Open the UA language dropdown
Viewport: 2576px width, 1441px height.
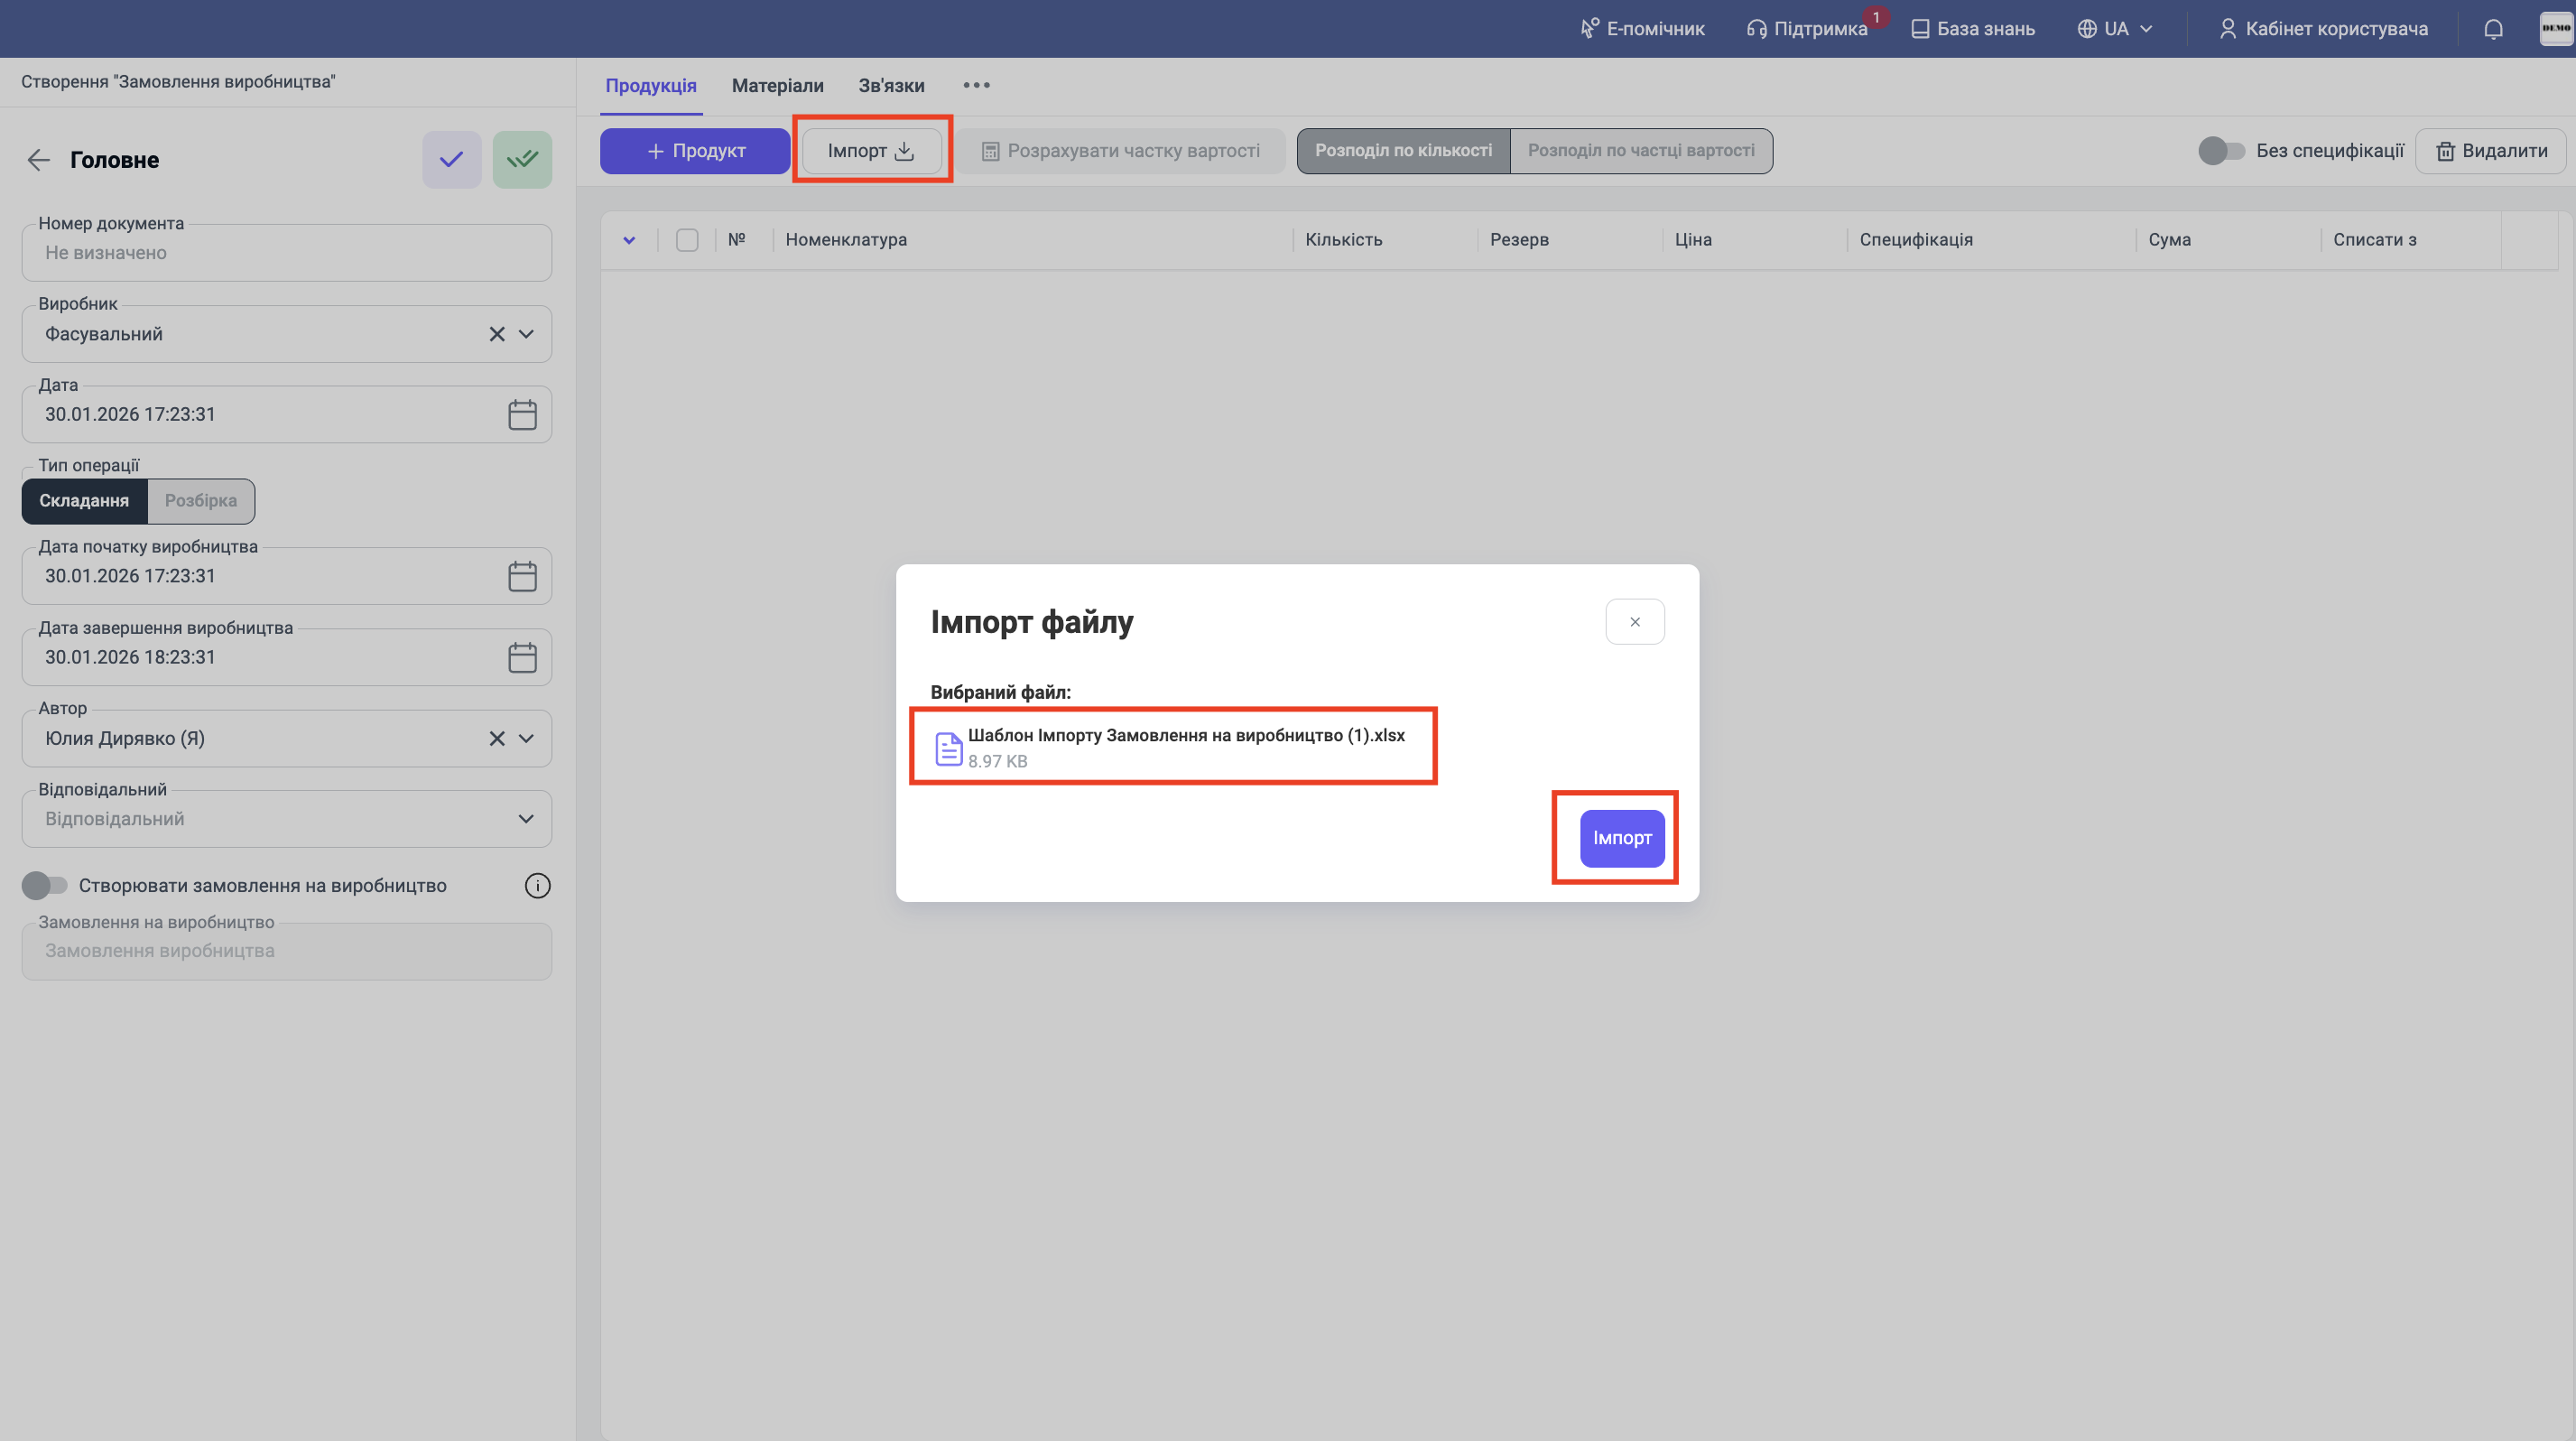point(2115,29)
